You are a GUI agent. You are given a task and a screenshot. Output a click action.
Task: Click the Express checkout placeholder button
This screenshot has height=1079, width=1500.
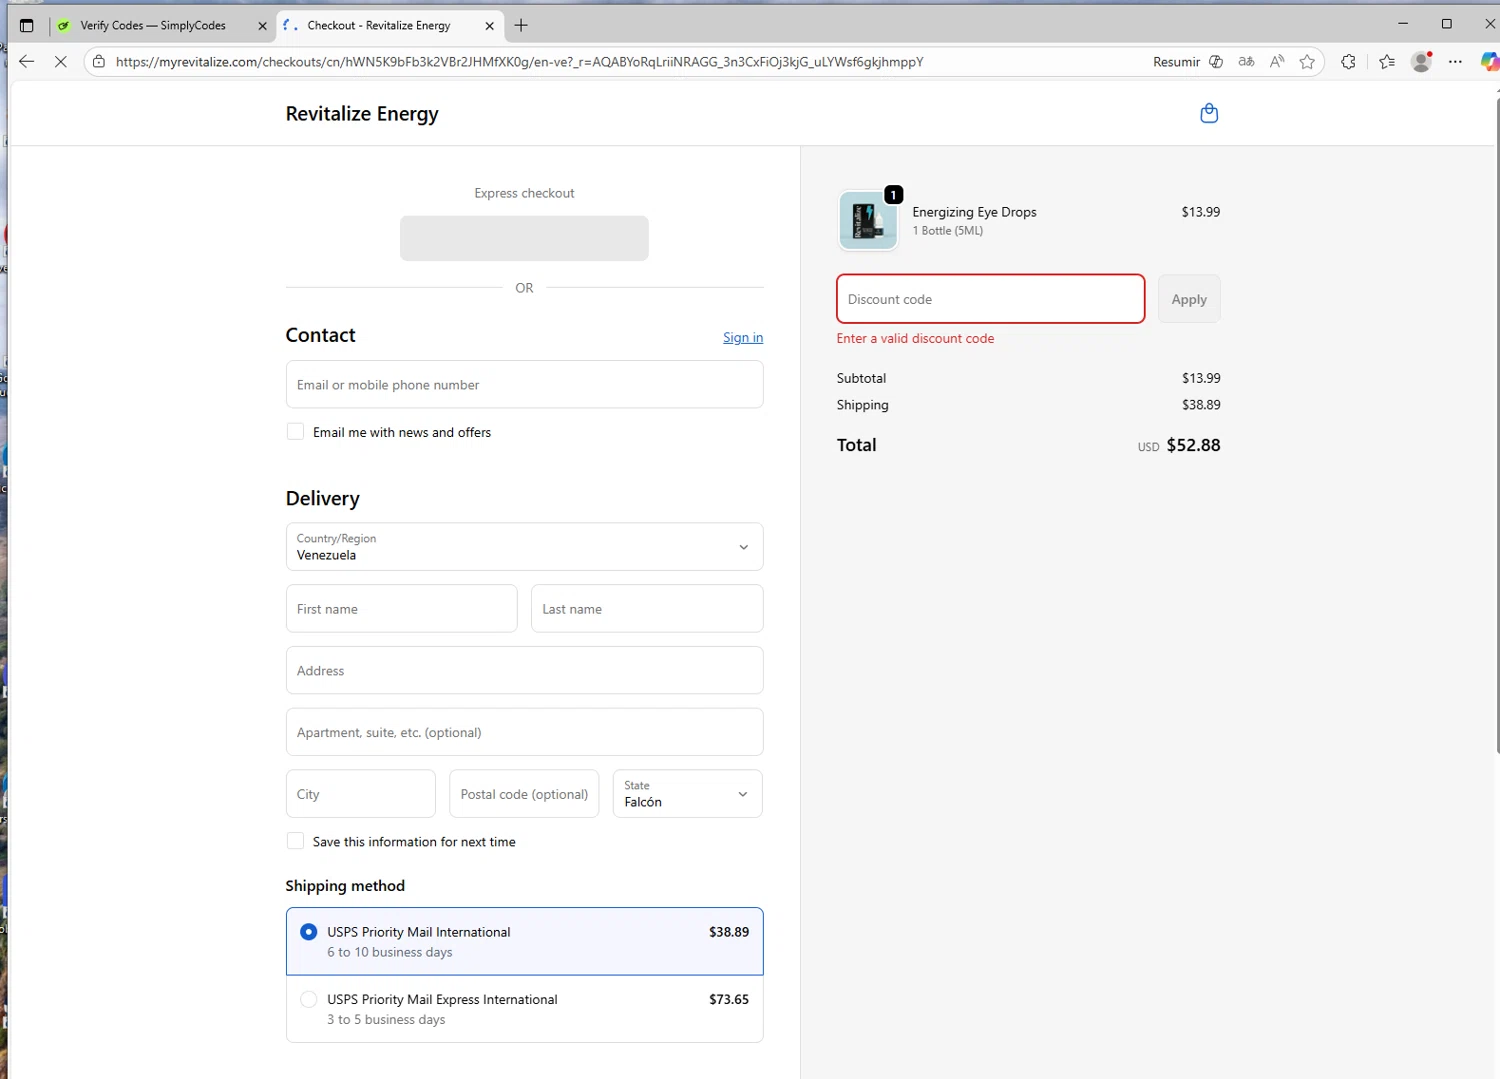(x=524, y=238)
